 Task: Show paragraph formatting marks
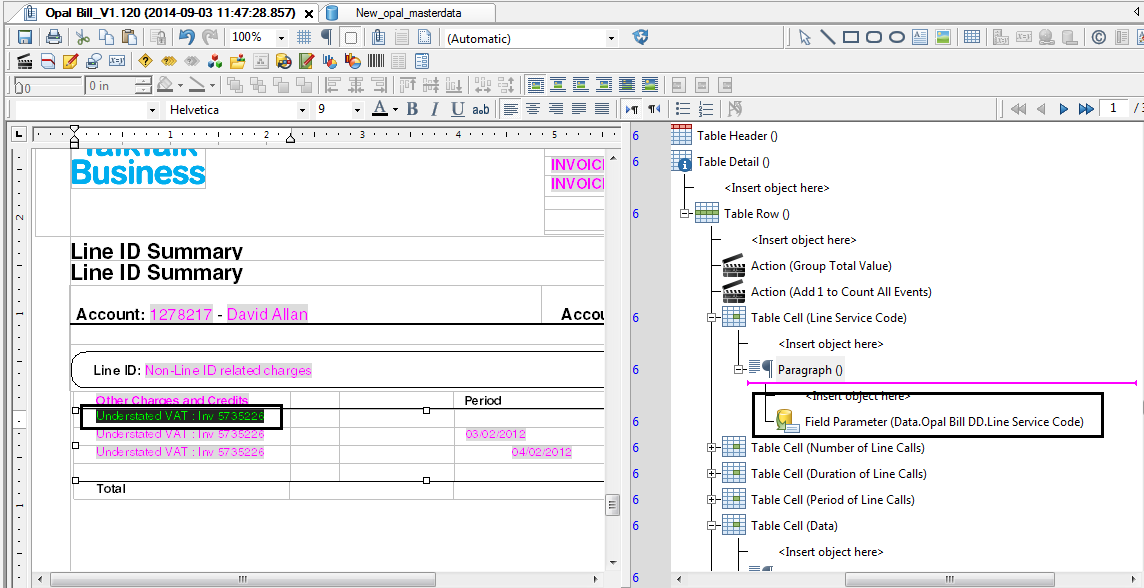click(x=325, y=36)
